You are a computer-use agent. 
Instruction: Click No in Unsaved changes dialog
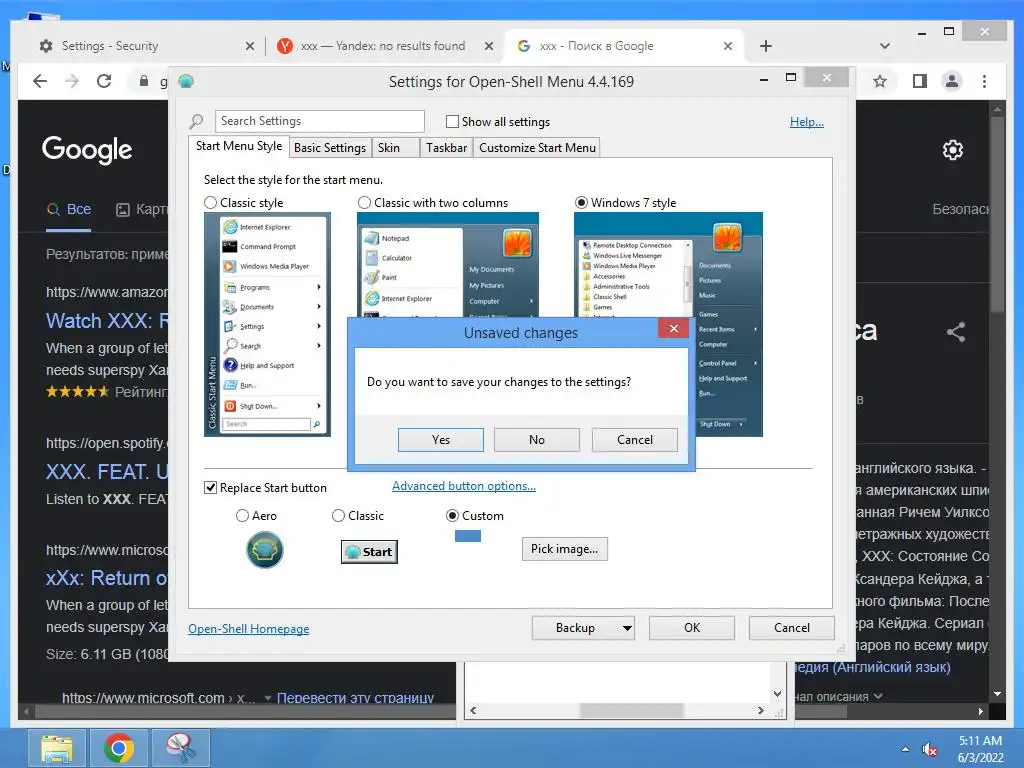tap(537, 440)
